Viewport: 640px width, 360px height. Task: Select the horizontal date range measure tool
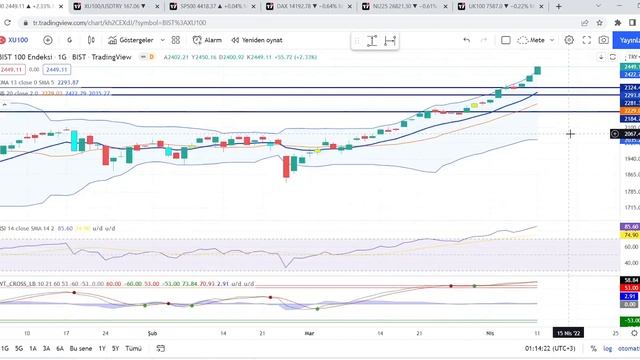390,41
